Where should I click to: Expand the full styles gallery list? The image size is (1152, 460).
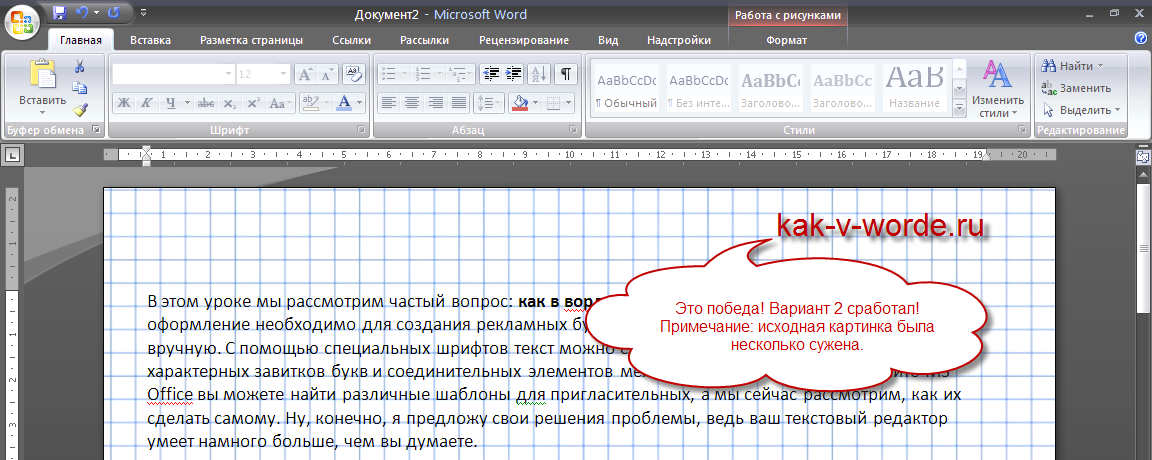tap(960, 109)
